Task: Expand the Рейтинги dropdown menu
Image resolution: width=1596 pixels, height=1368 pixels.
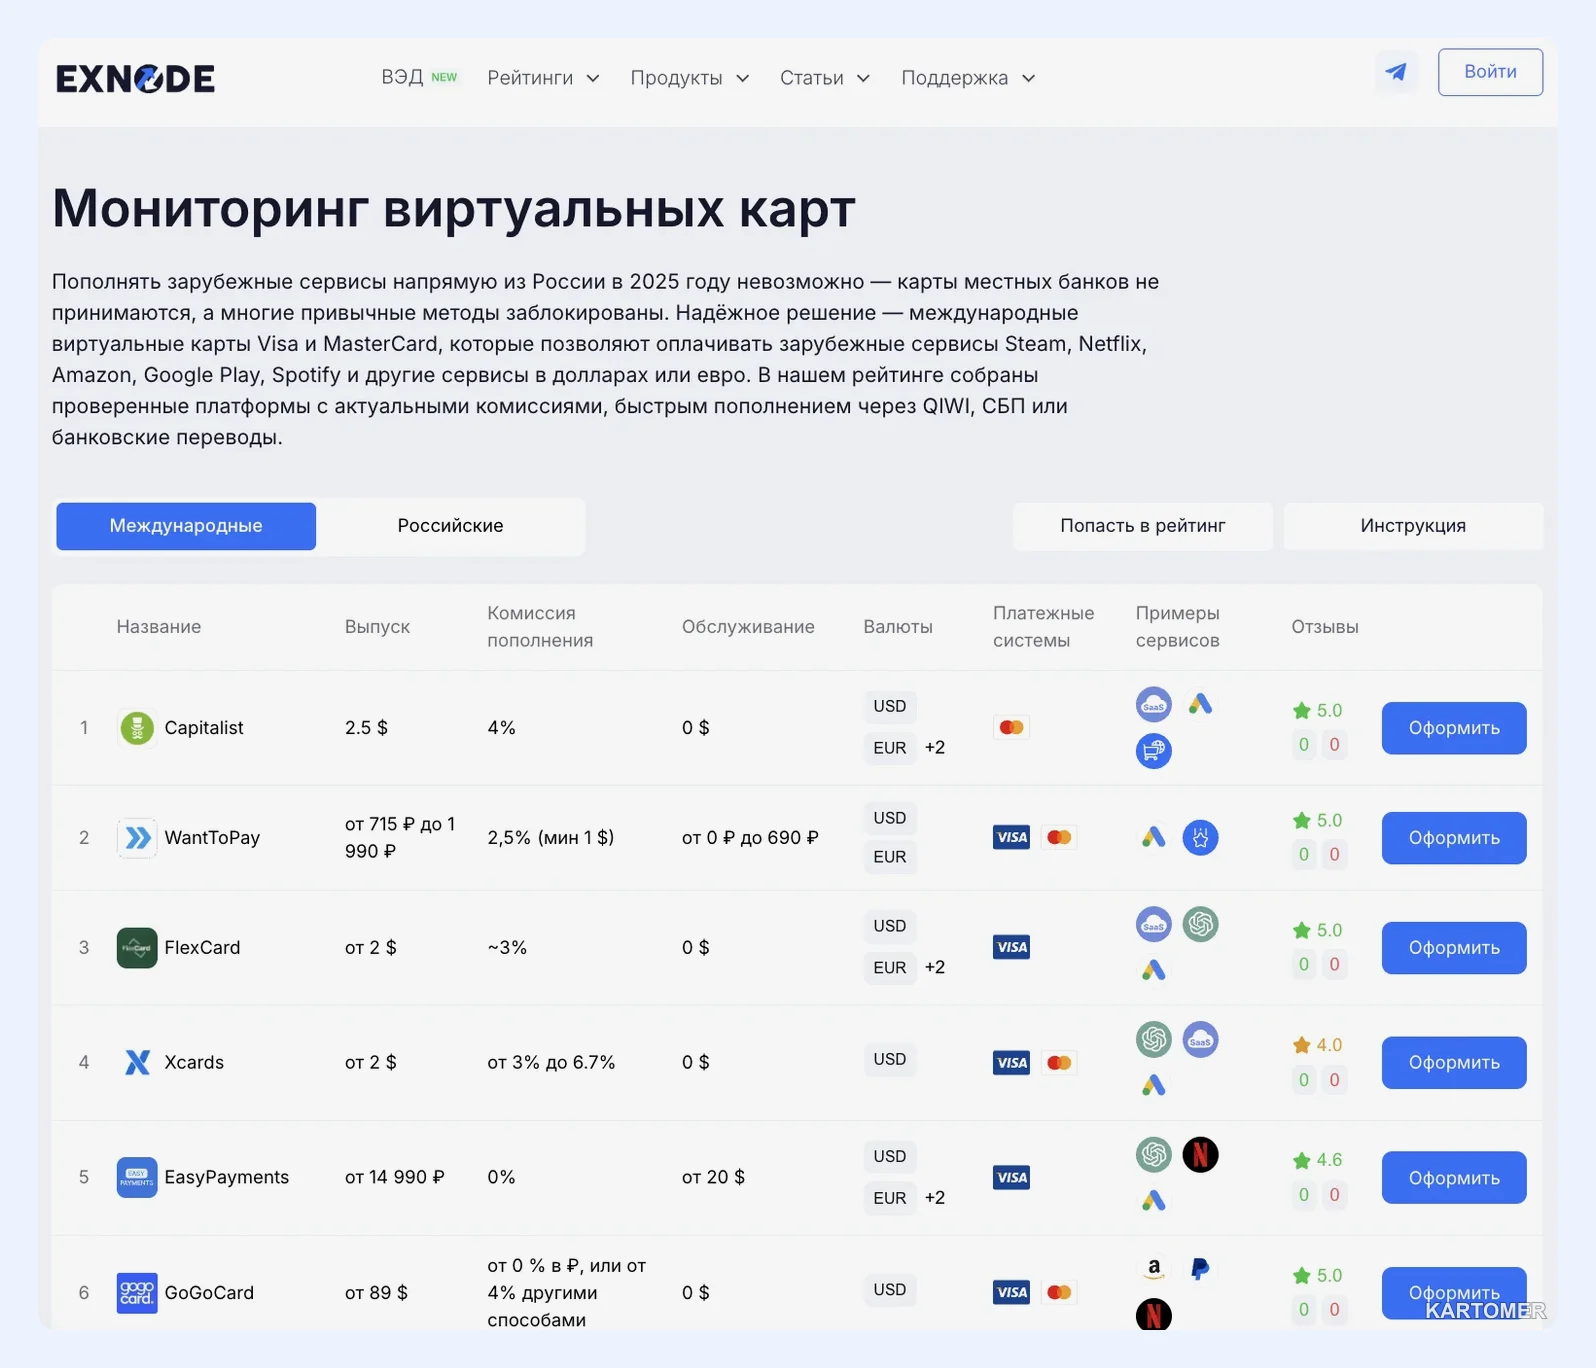Action: [543, 78]
